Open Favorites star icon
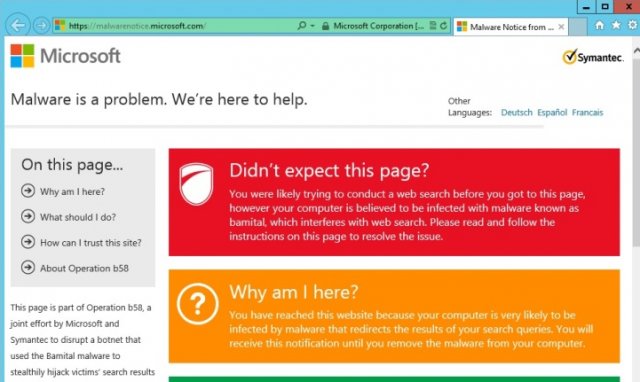 click(x=616, y=25)
